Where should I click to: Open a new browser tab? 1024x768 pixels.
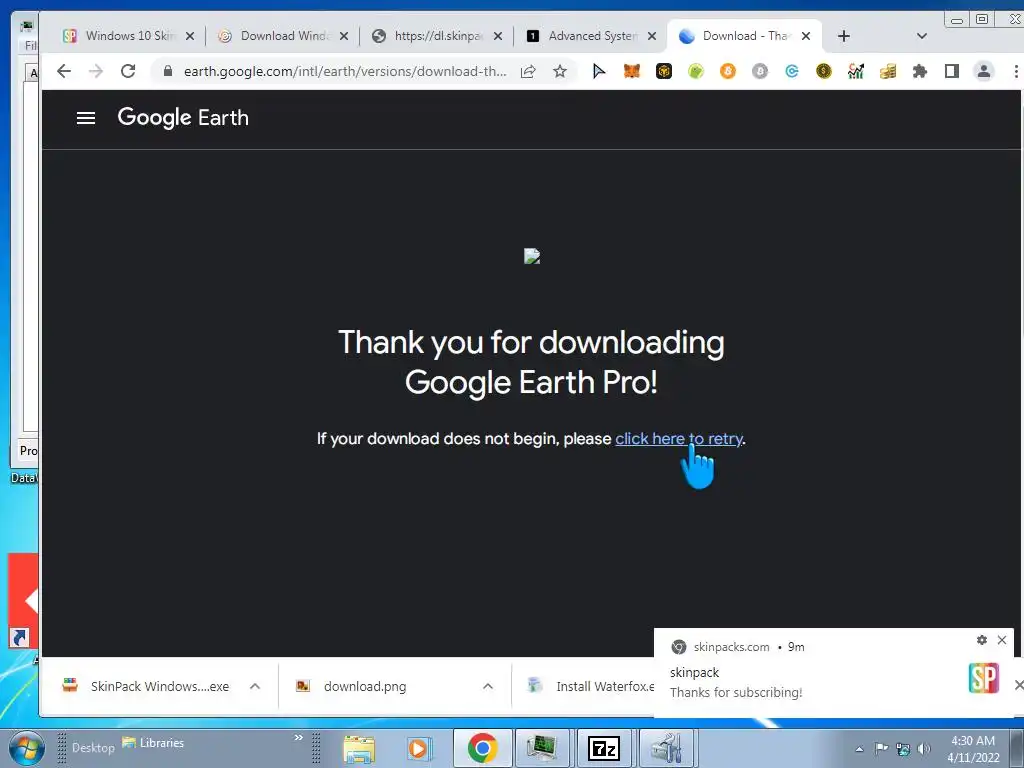pyautogui.click(x=844, y=36)
